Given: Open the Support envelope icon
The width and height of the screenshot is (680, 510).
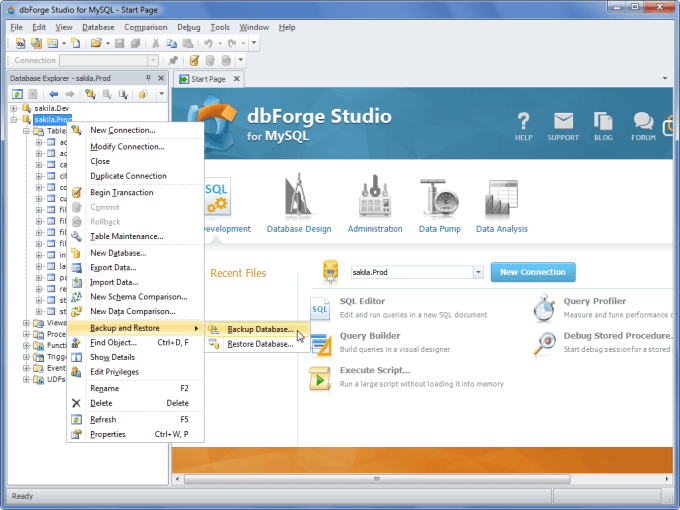Looking at the screenshot, I should tap(563, 121).
